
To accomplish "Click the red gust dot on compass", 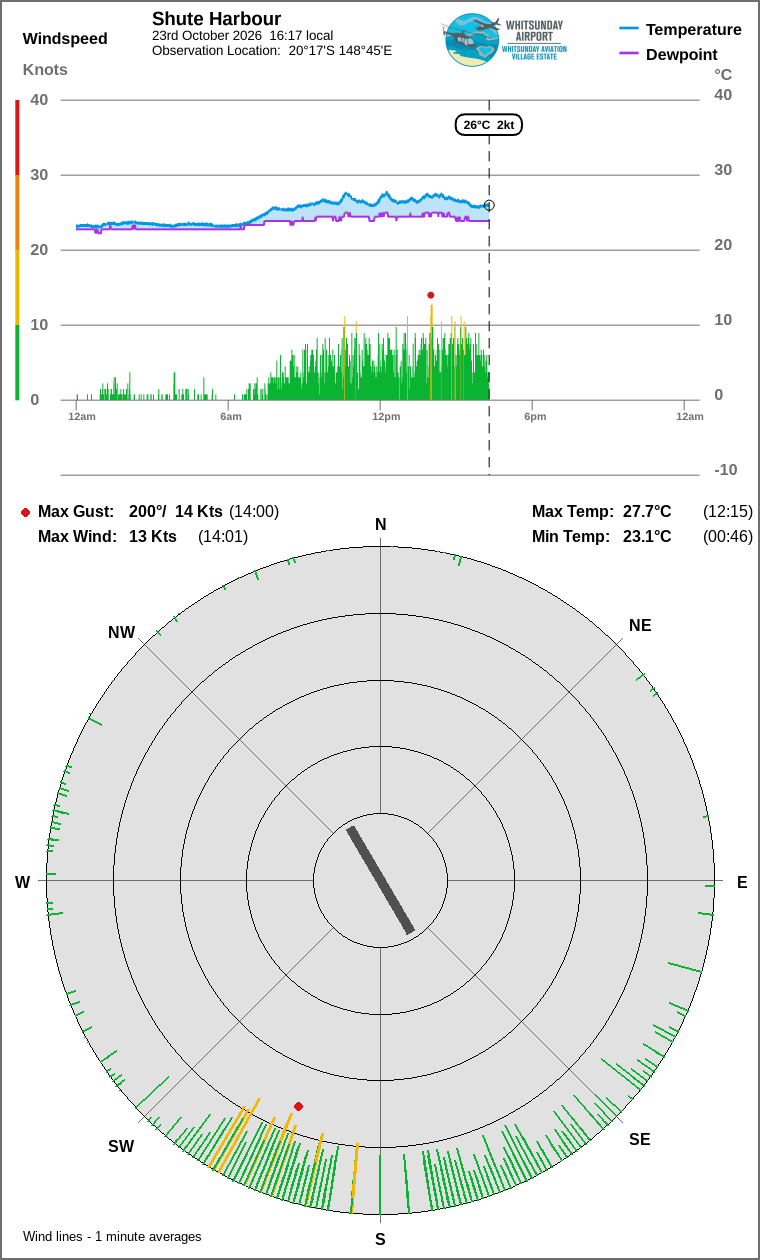I will 298,1106.
